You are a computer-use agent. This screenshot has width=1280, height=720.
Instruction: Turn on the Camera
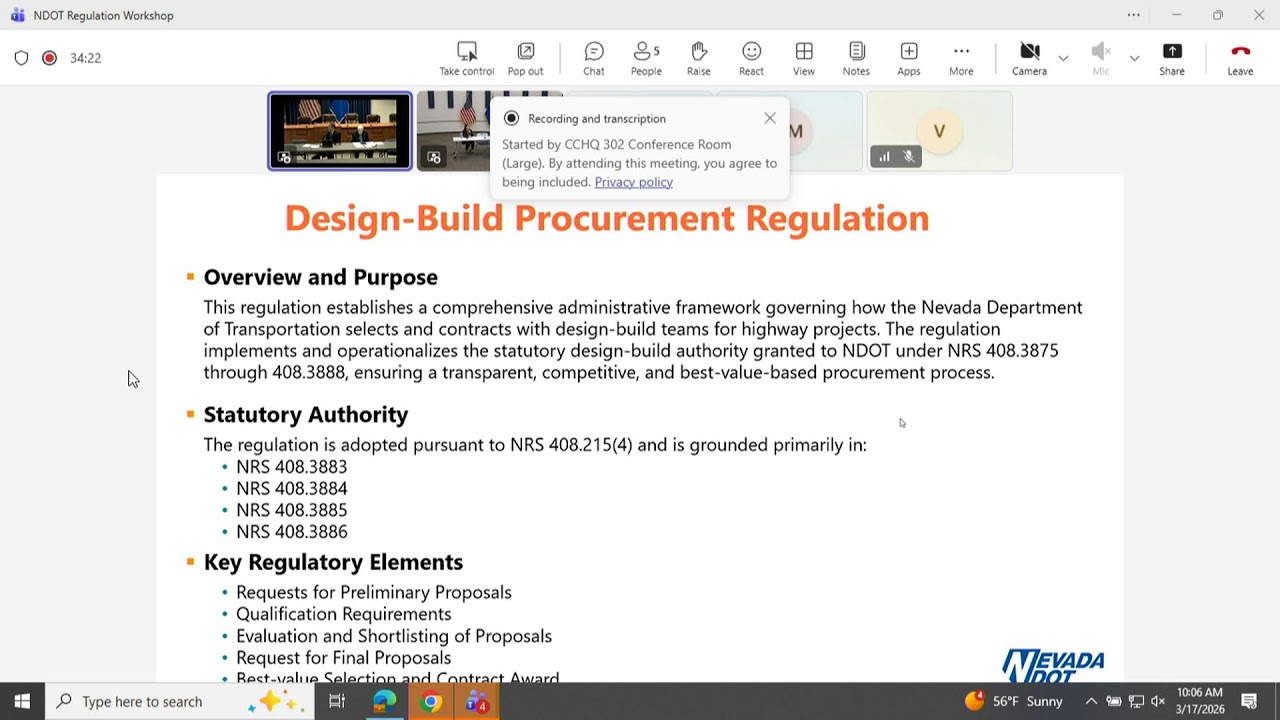[1029, 59]
